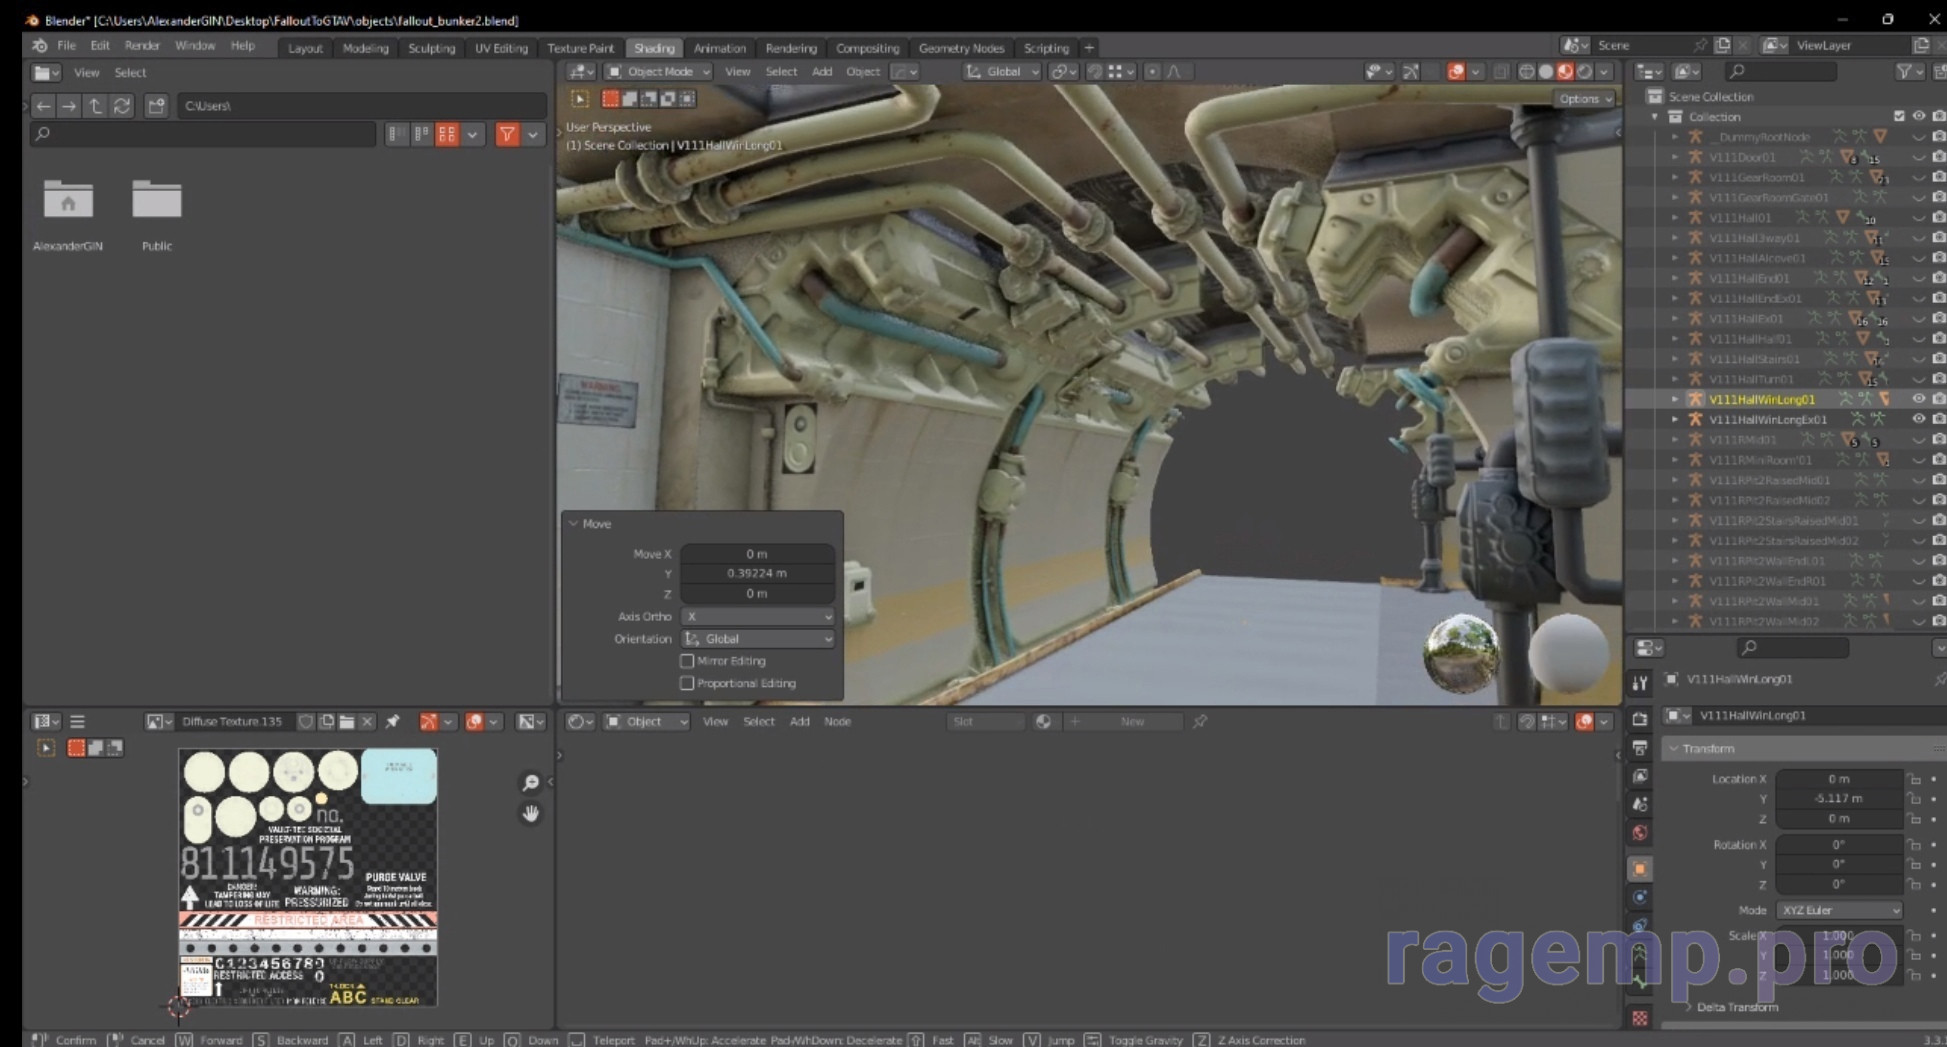Click the file browser path field
The height and width of the screenshot is (1047, 1947).
[361, 105]
